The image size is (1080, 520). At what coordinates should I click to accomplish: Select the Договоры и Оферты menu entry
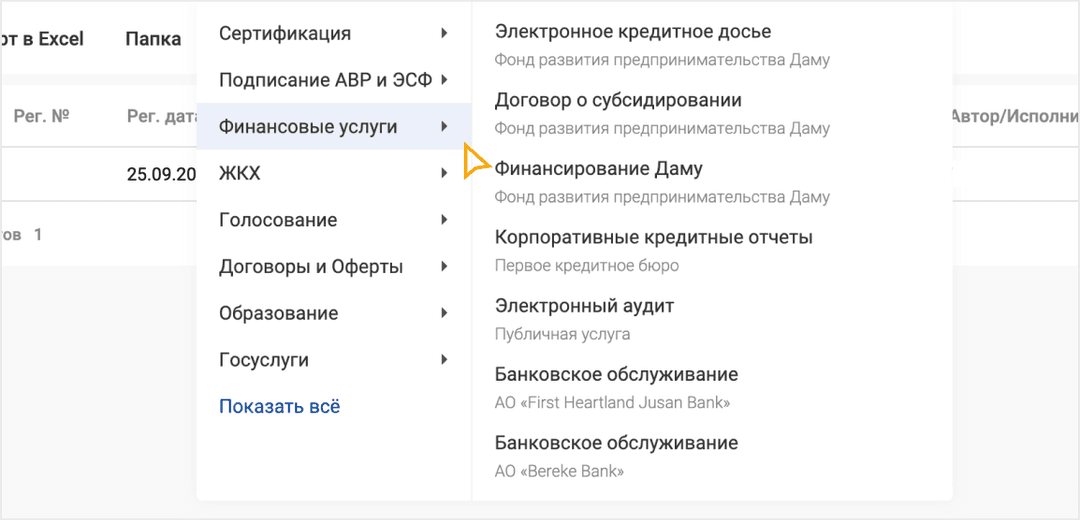click(311, 267)
